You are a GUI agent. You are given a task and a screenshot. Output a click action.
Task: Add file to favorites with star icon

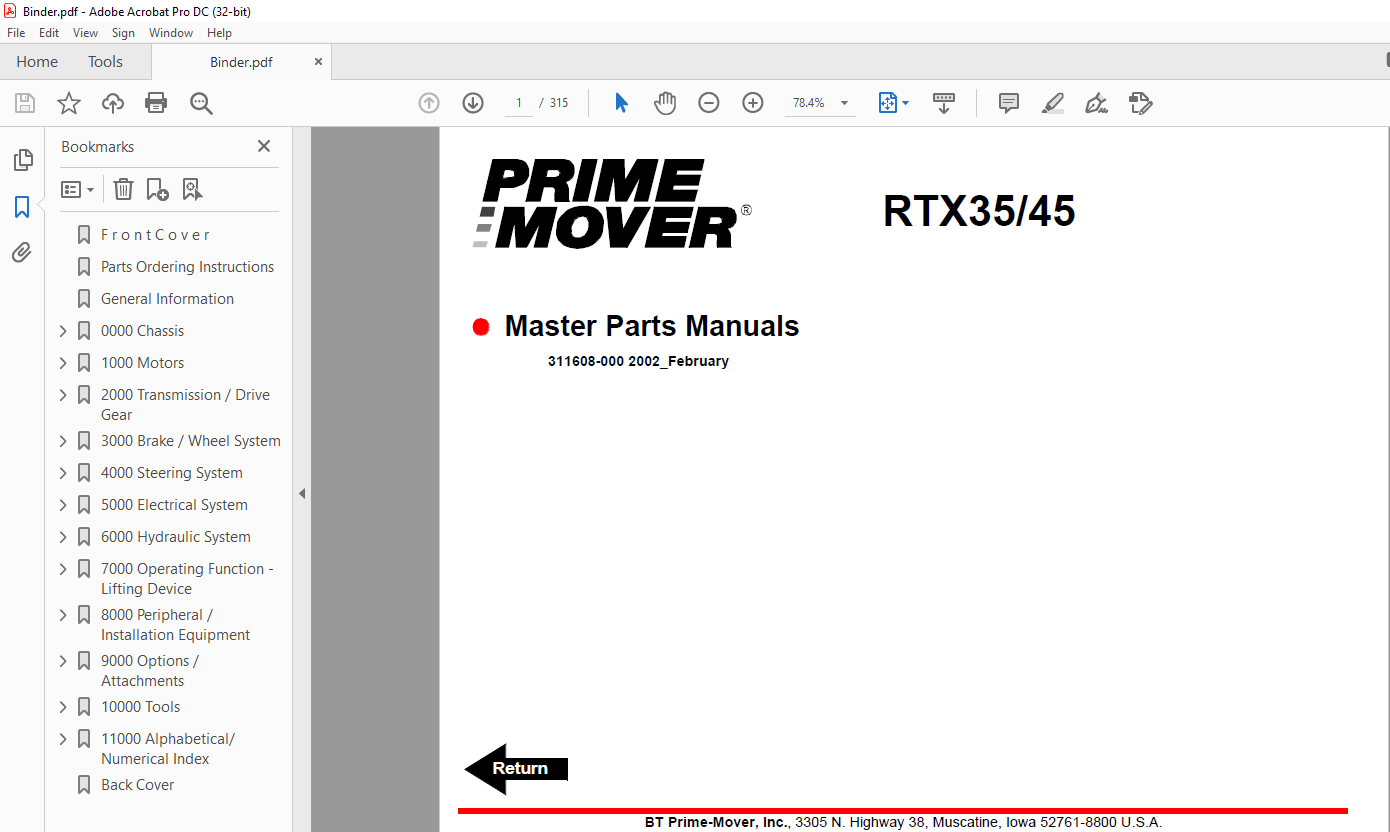[69, 103]
